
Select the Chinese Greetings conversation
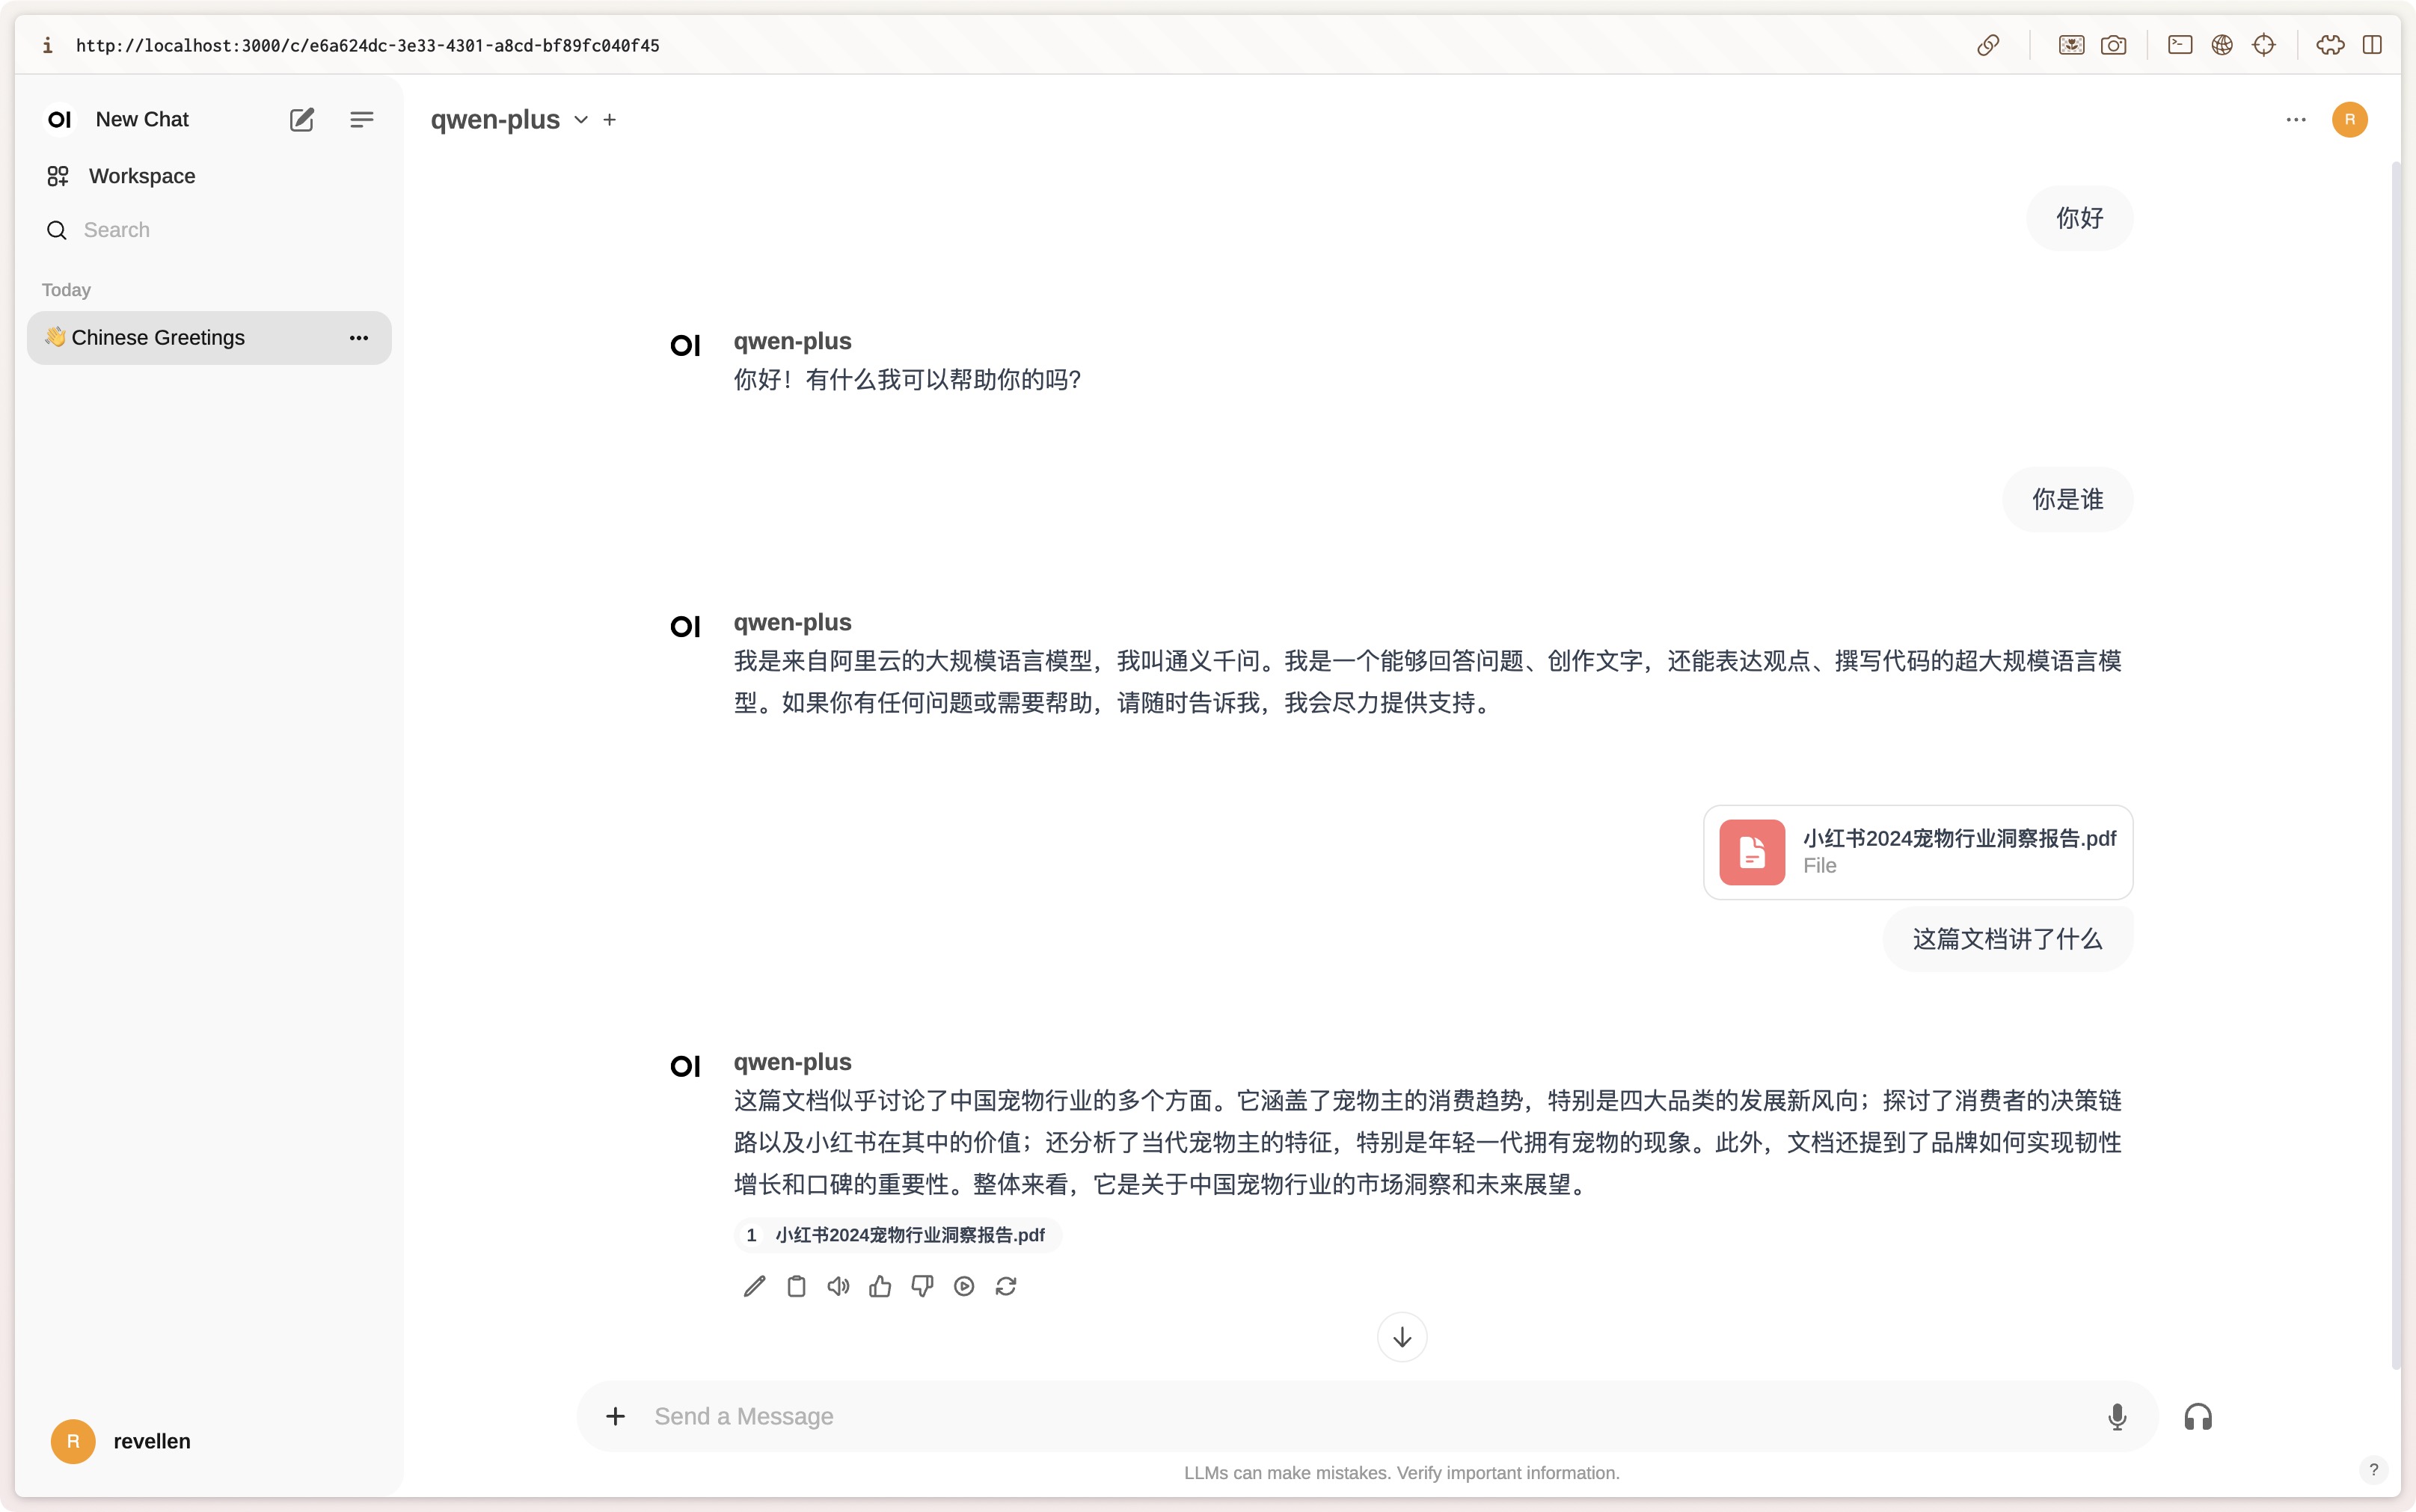[158, 338]
